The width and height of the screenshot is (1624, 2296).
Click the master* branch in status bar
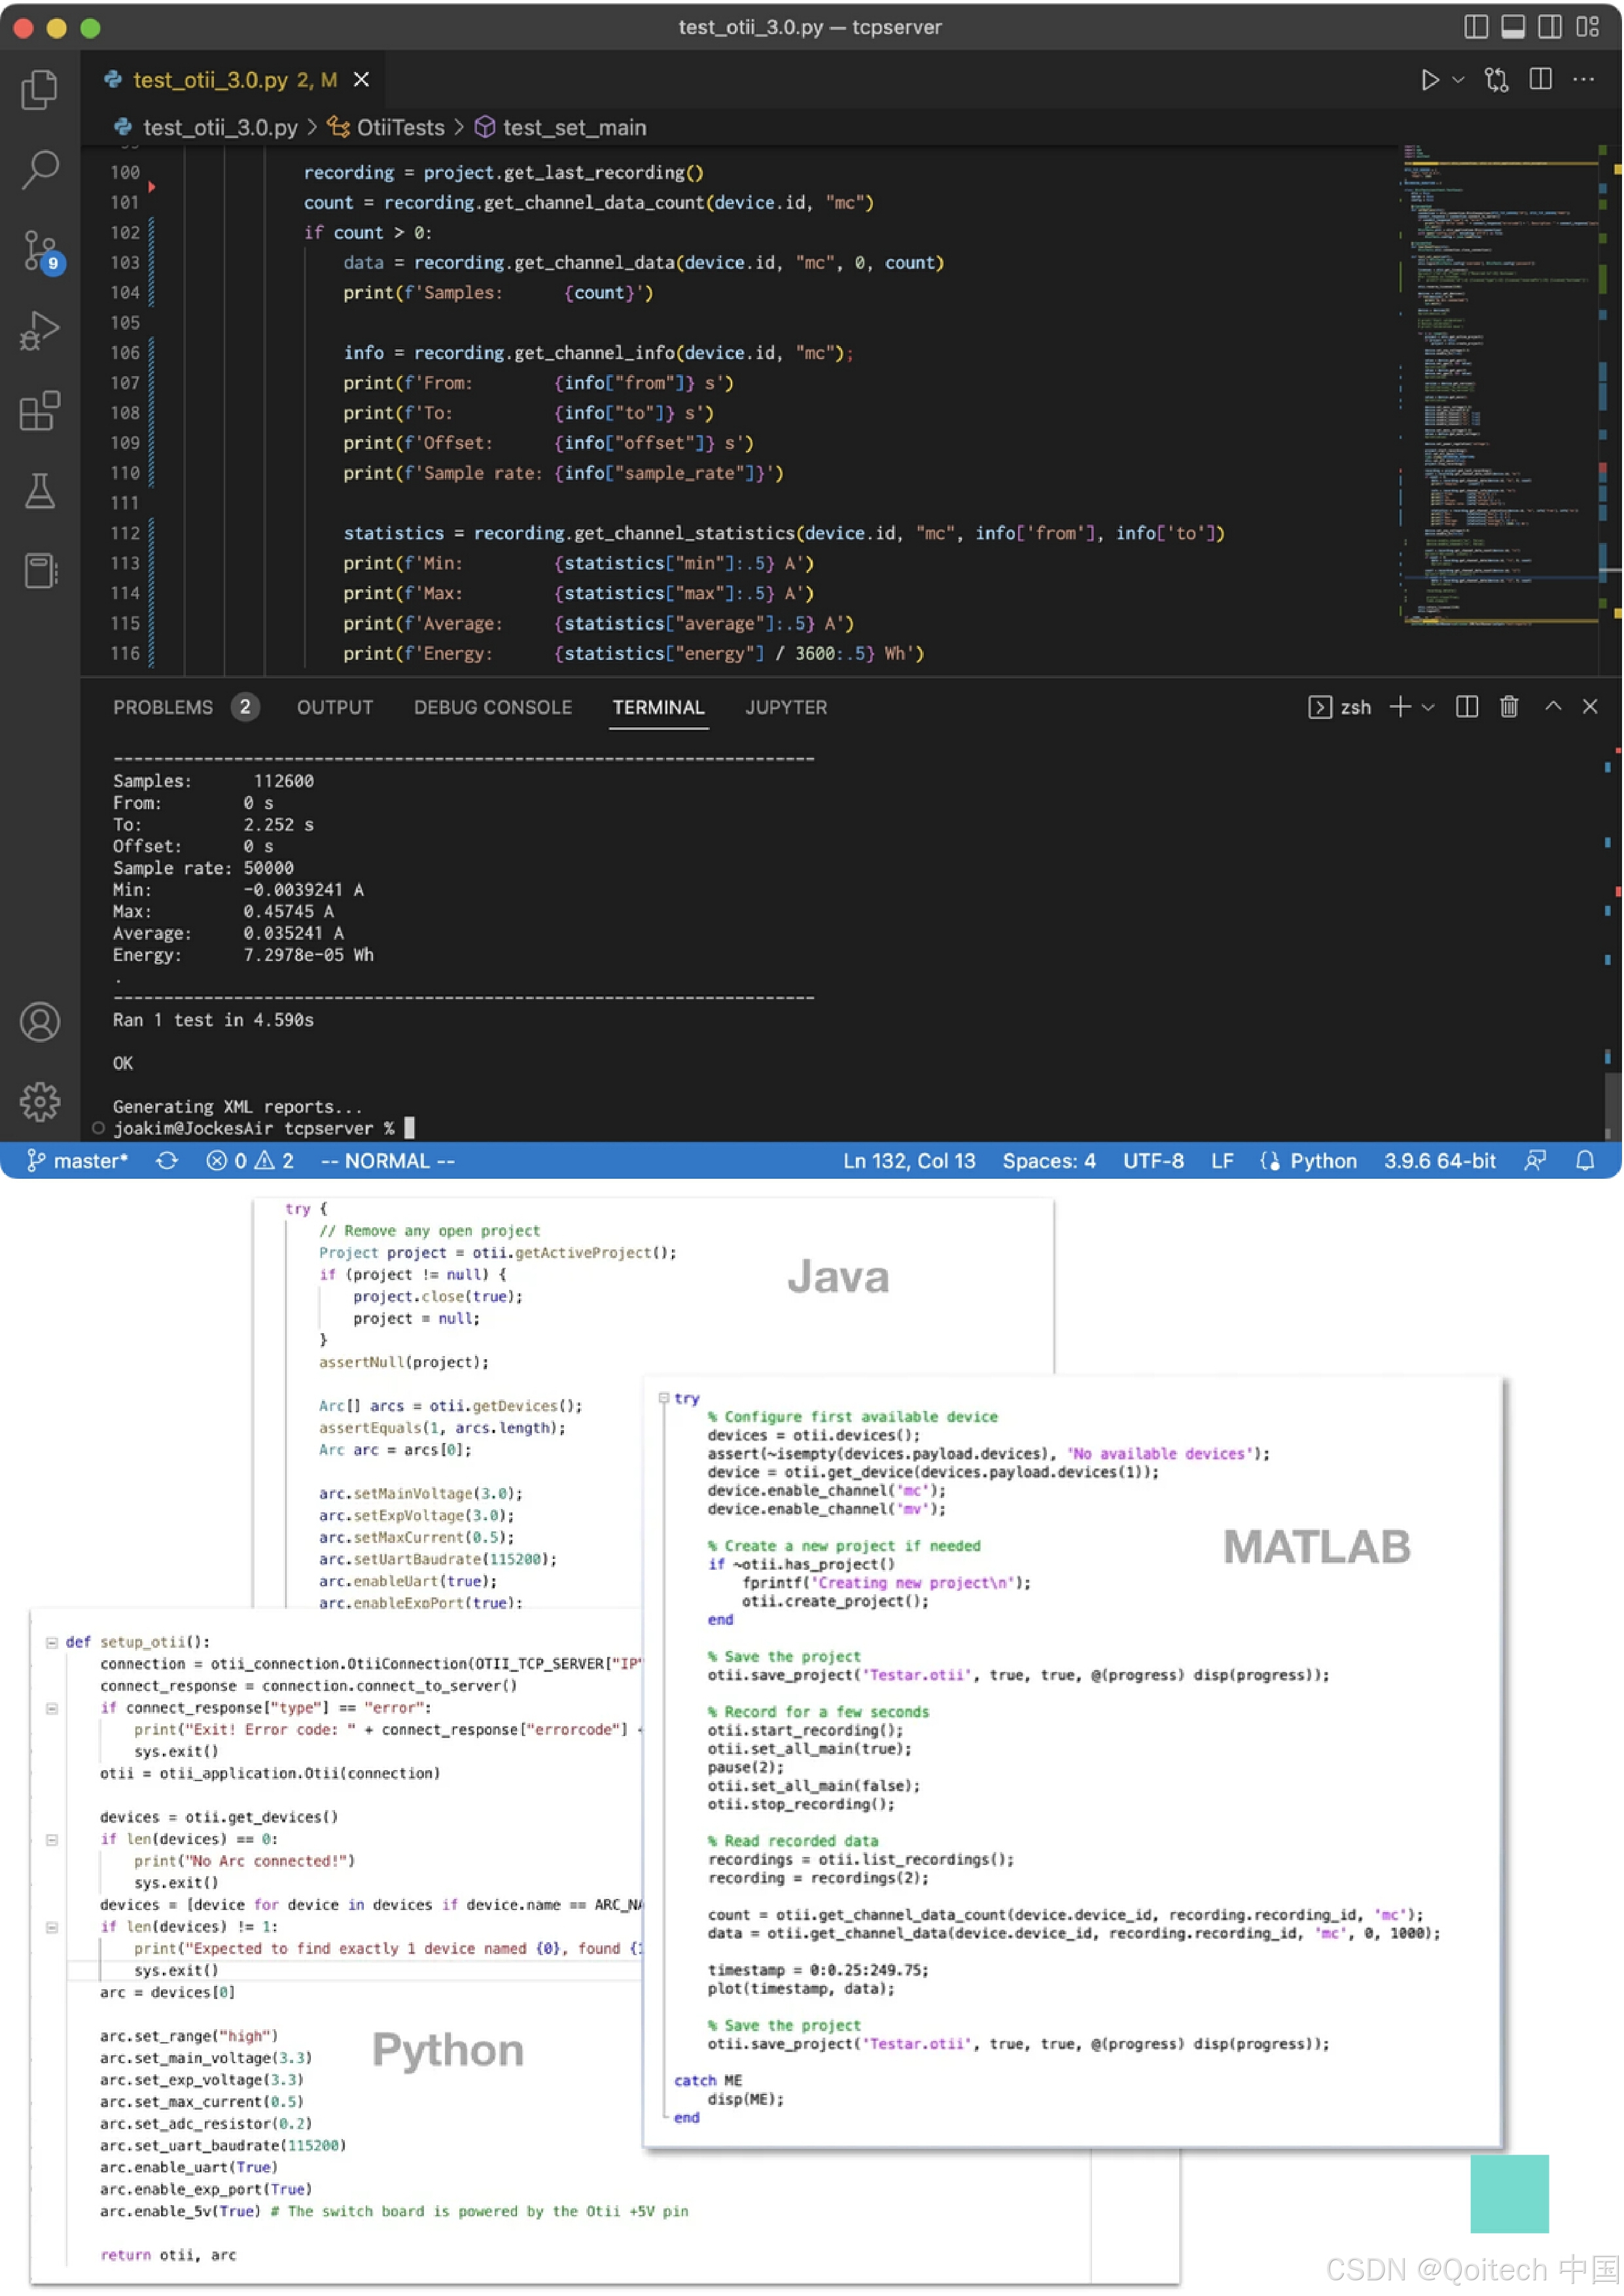click(x=78, y=1161)
